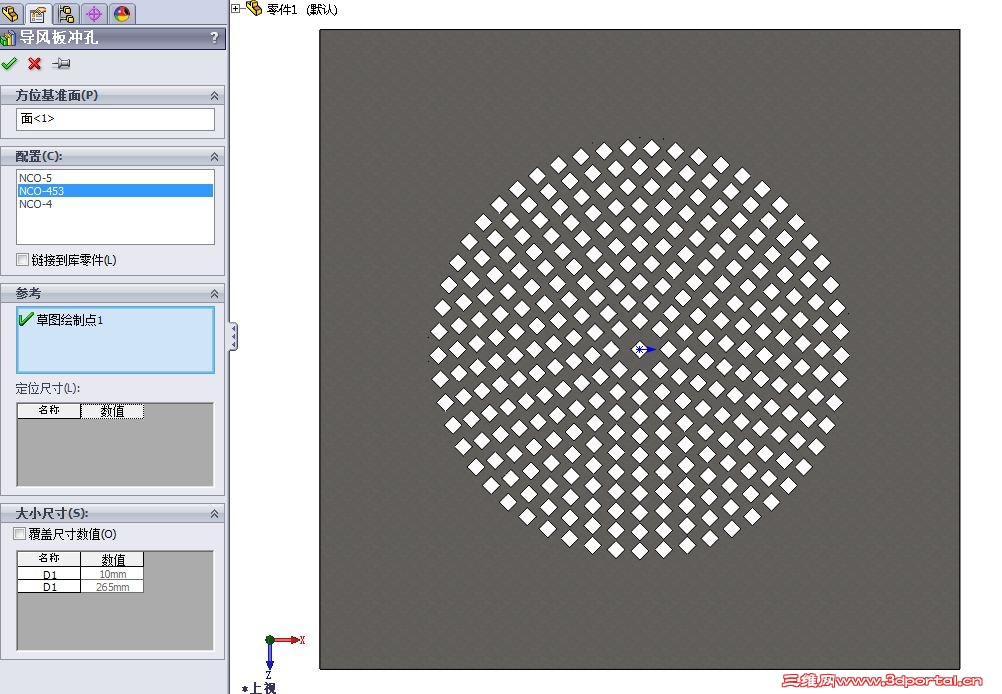
Task: Click the 名称 header in 定位尺寸 table
Action: pos(49,410)
